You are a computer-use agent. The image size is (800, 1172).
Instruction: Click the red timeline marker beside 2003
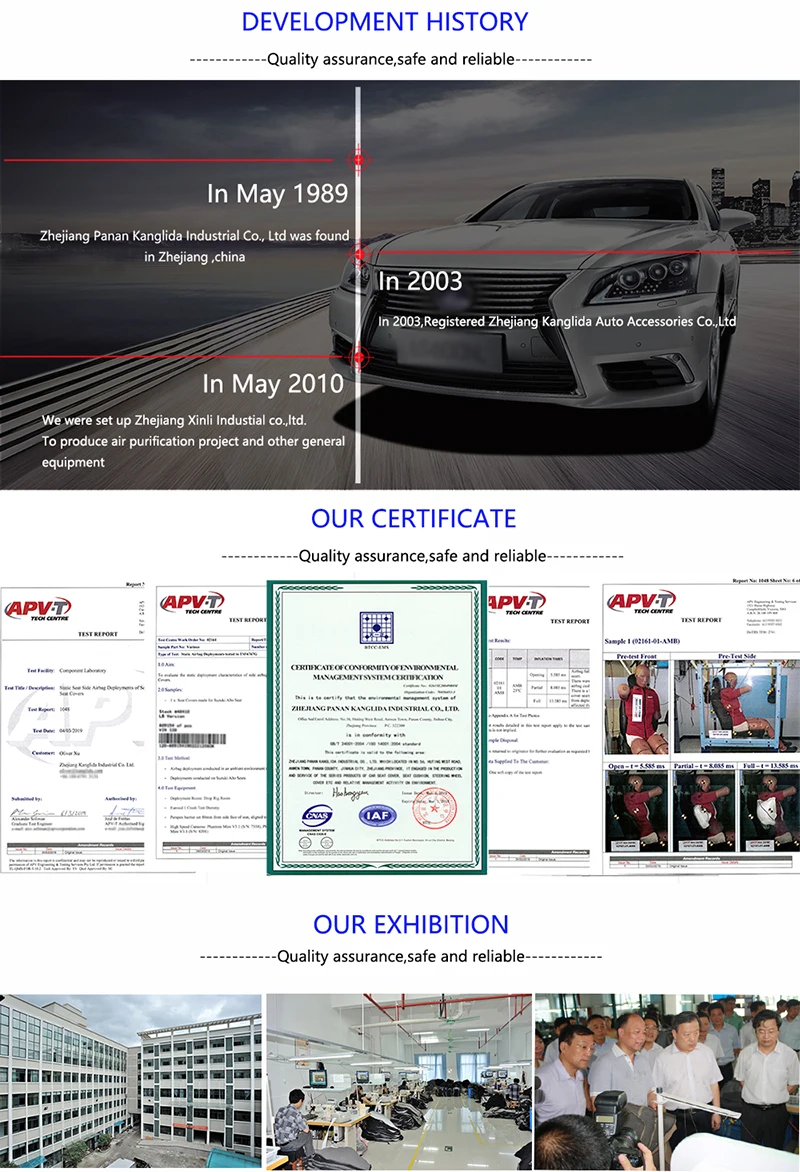click(360, 253)
